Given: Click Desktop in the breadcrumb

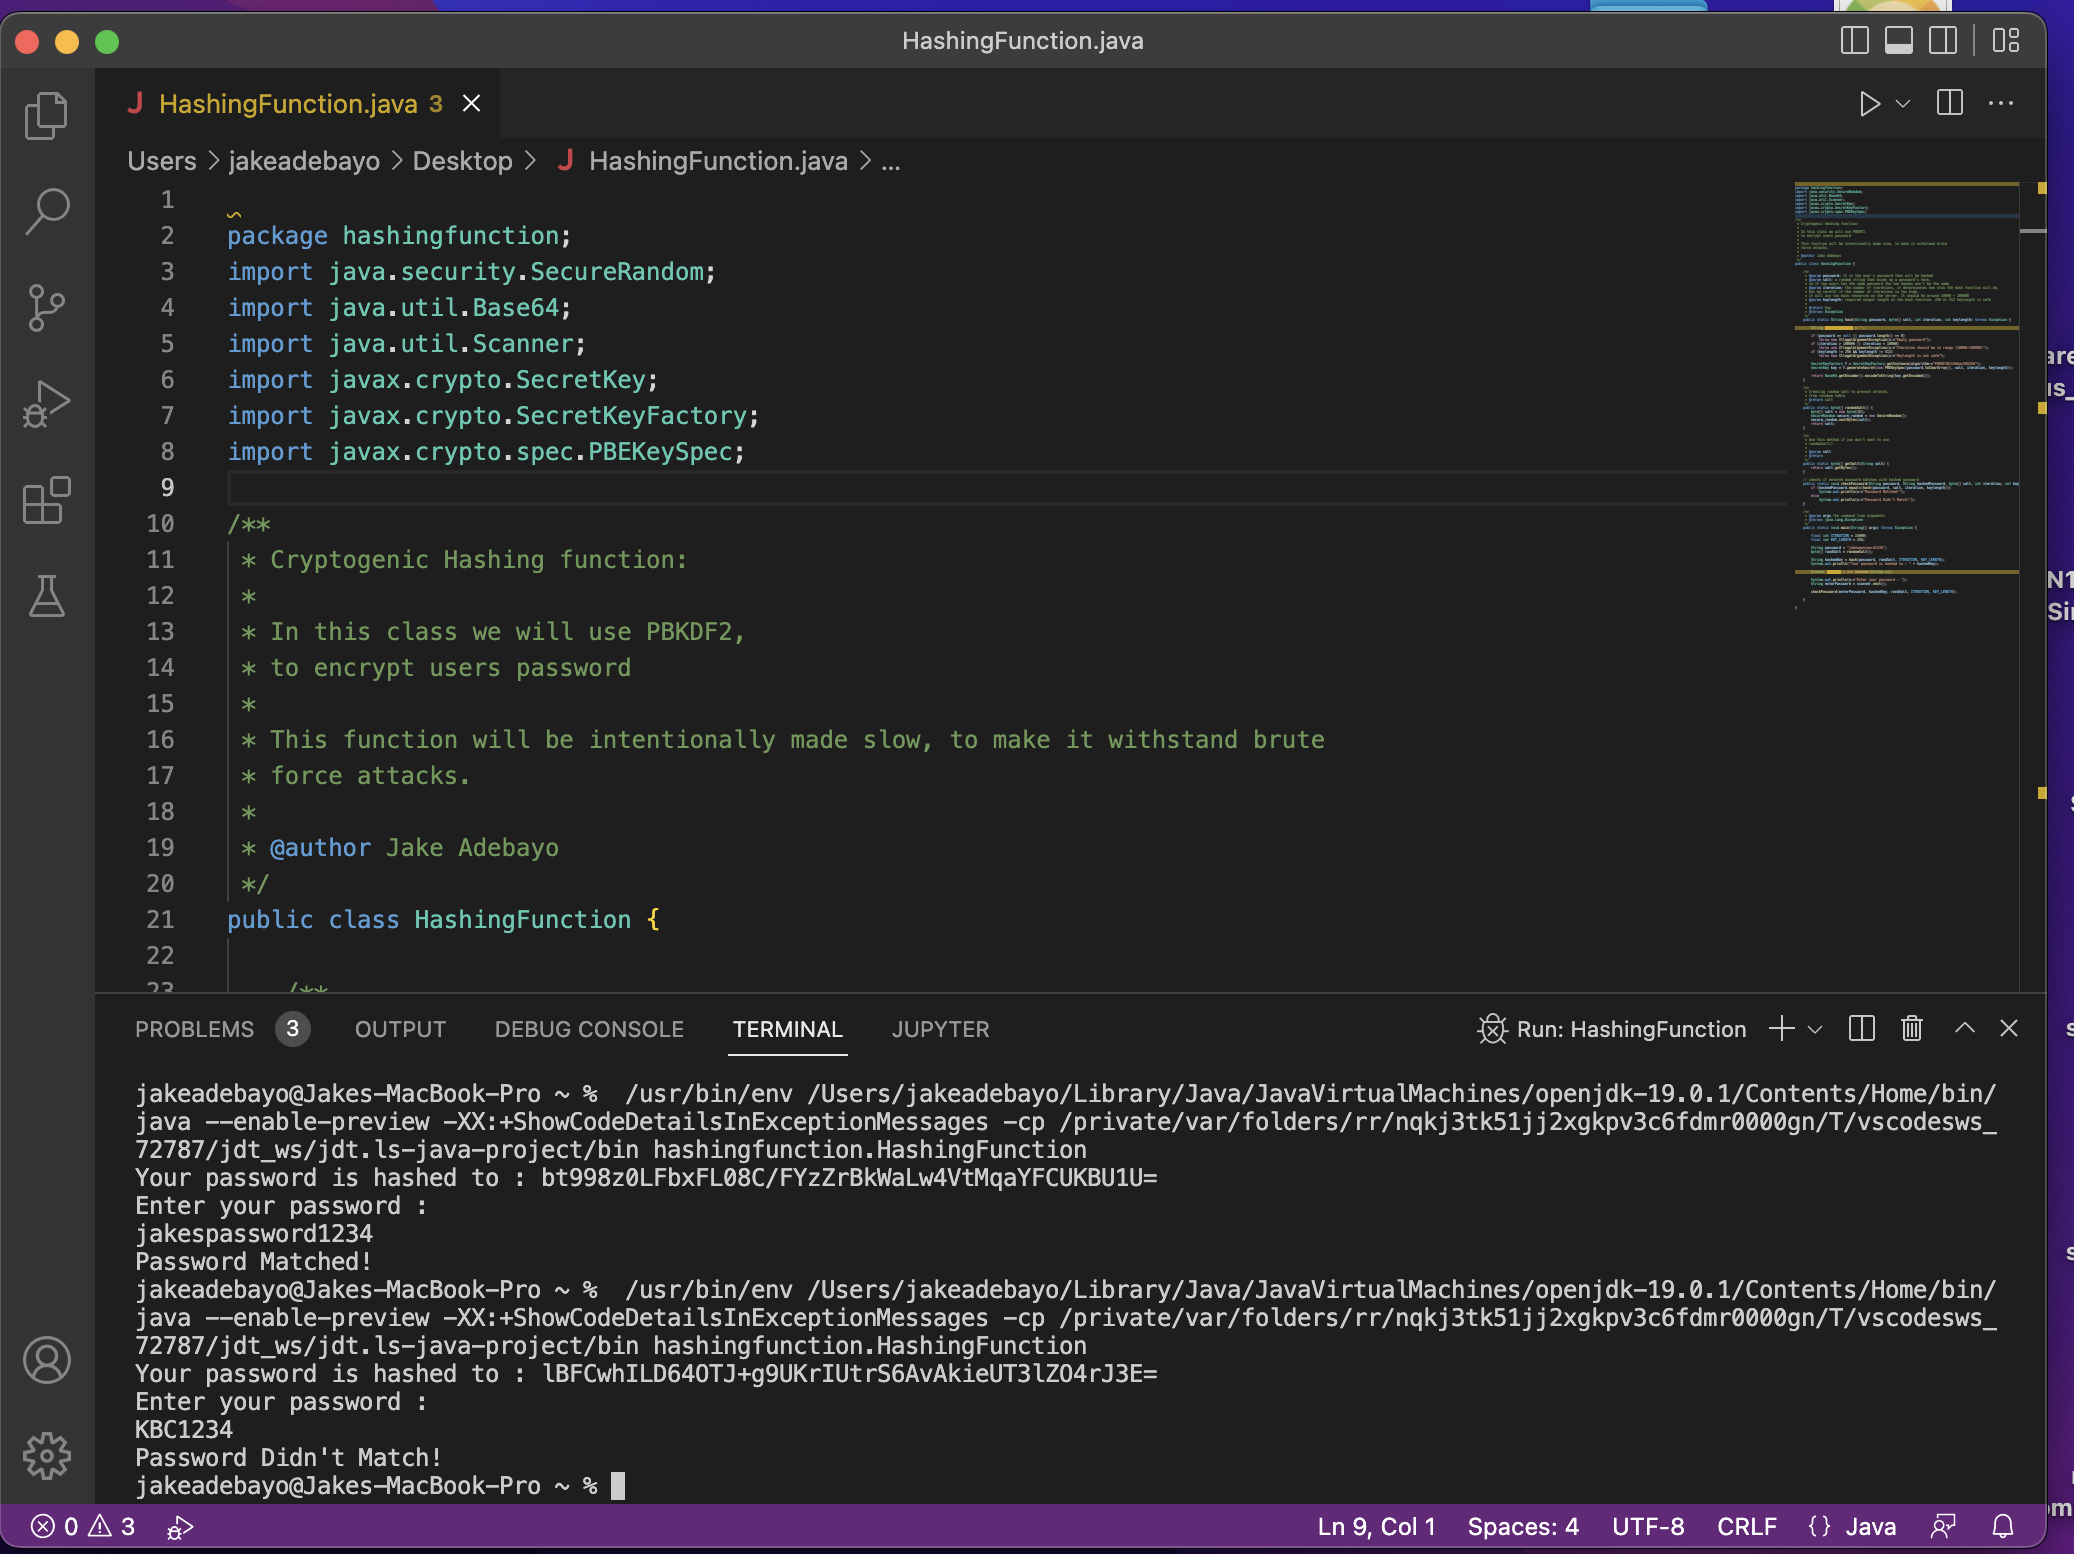Looking at the screenshot, I should point(462,161).
